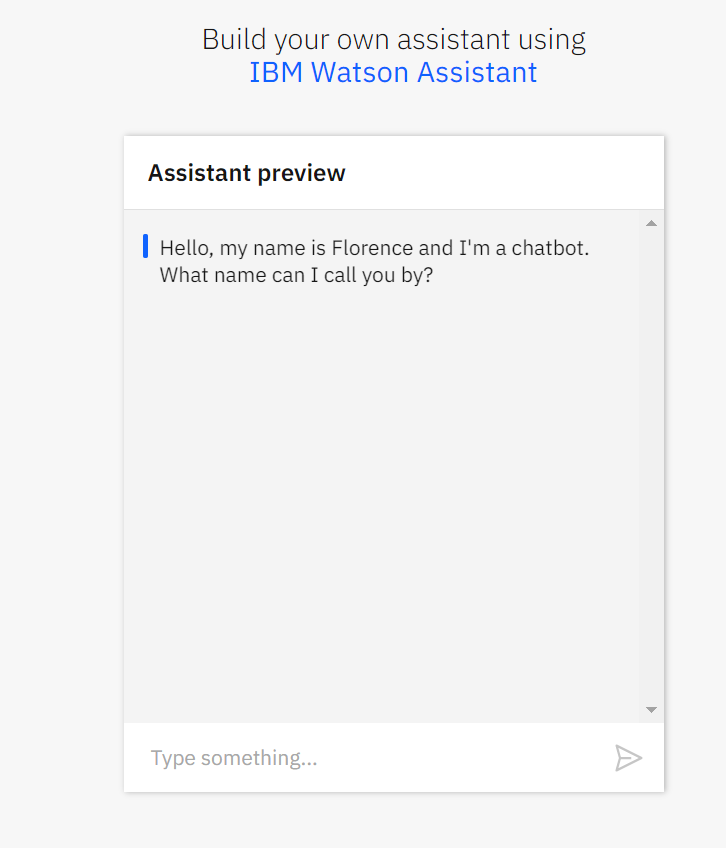The width and height of the screenshot is (726, 848).
Task: Click the word "preview" in widget header
Action: [x=301, y=173]
